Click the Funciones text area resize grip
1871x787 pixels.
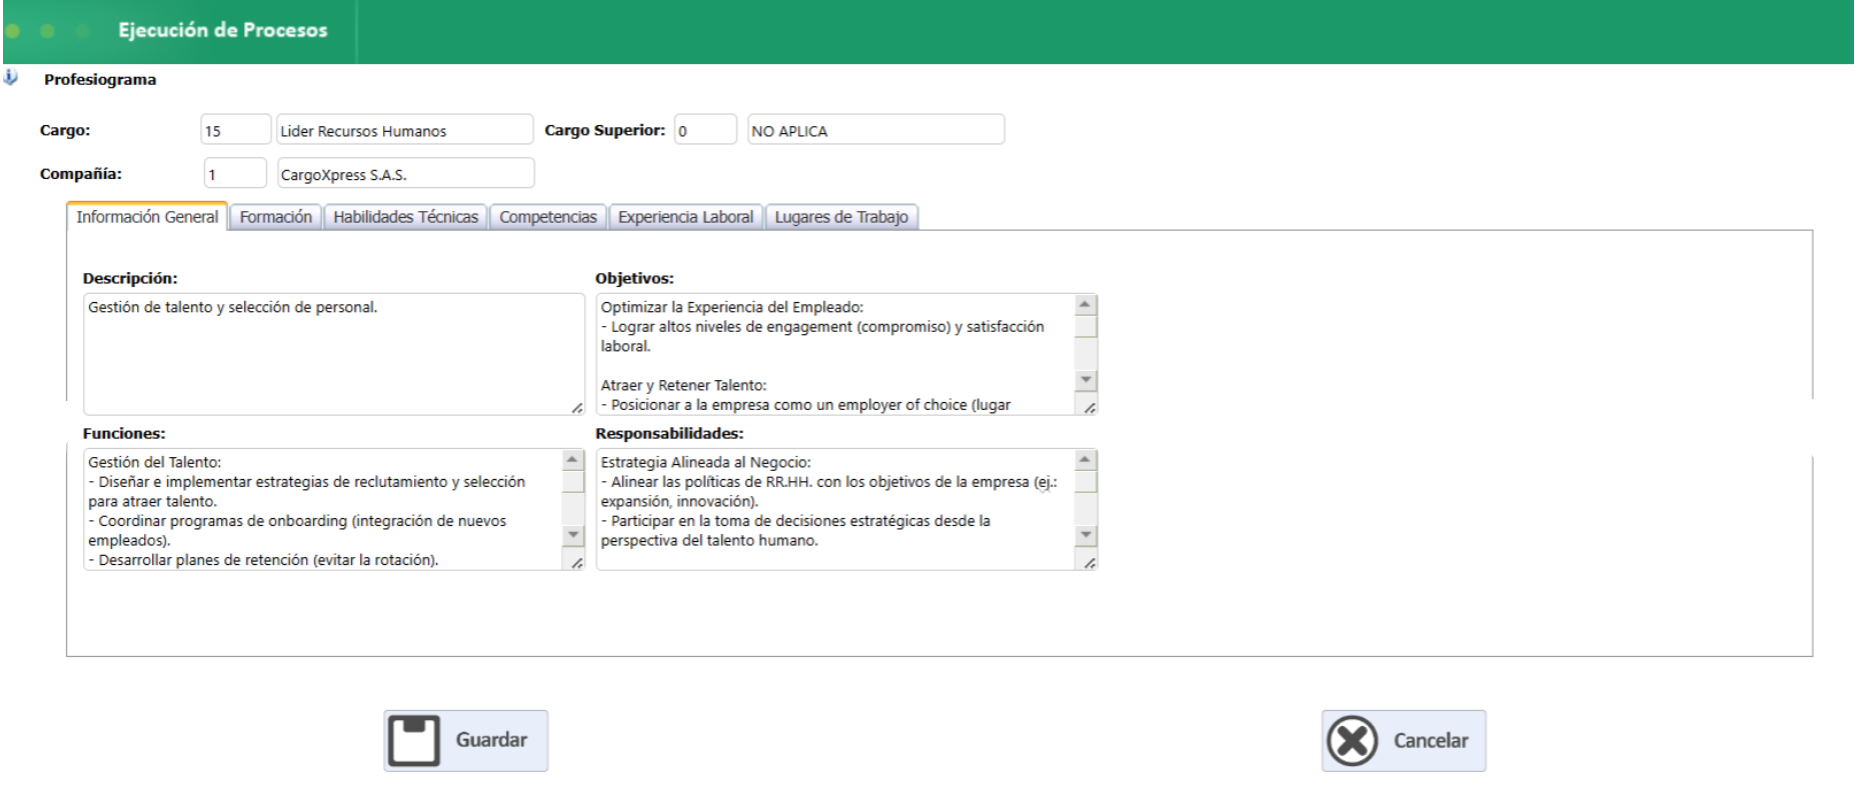(x=577, y=563)
